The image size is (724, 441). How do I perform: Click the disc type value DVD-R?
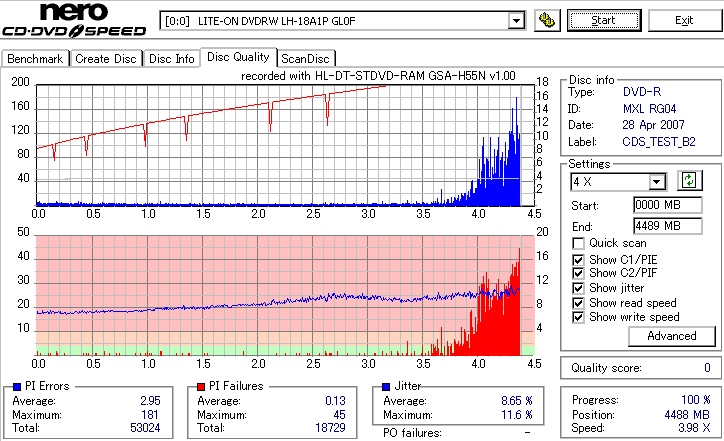(641, 92)
